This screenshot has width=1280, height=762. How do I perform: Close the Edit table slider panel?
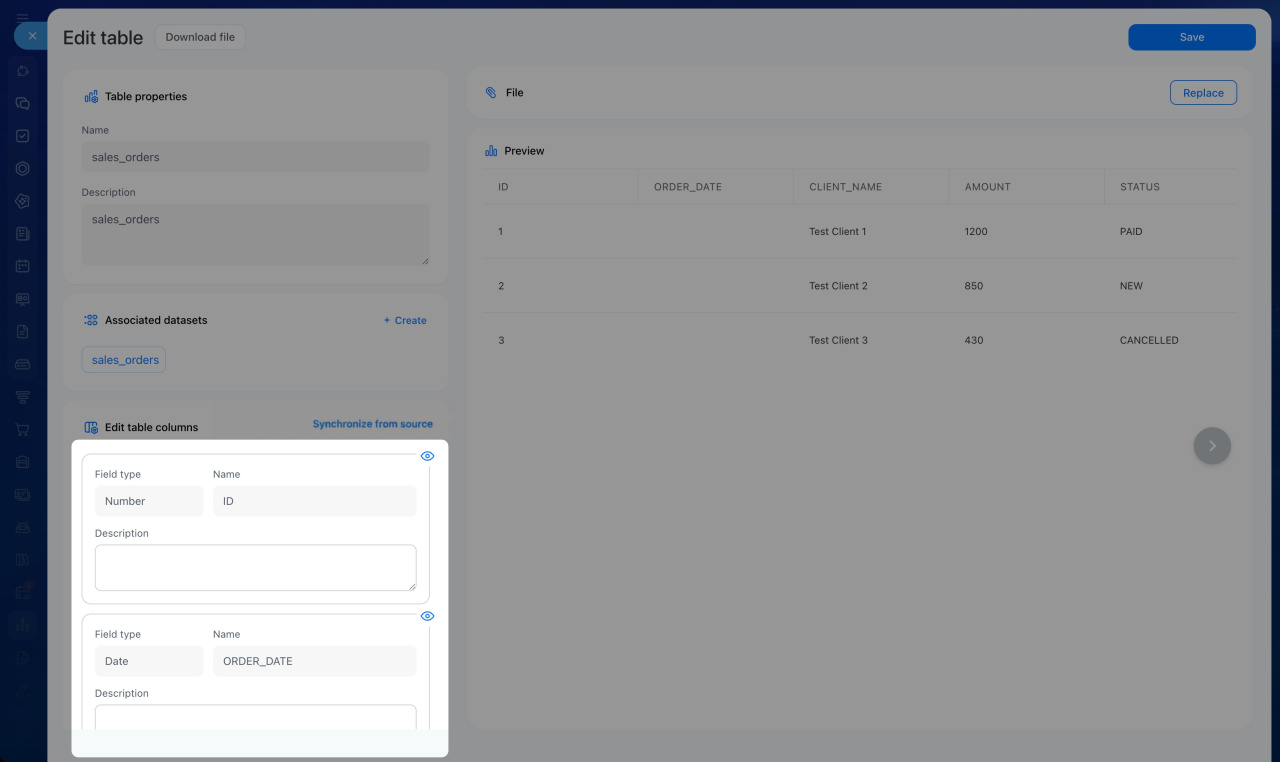click(32, 36)
